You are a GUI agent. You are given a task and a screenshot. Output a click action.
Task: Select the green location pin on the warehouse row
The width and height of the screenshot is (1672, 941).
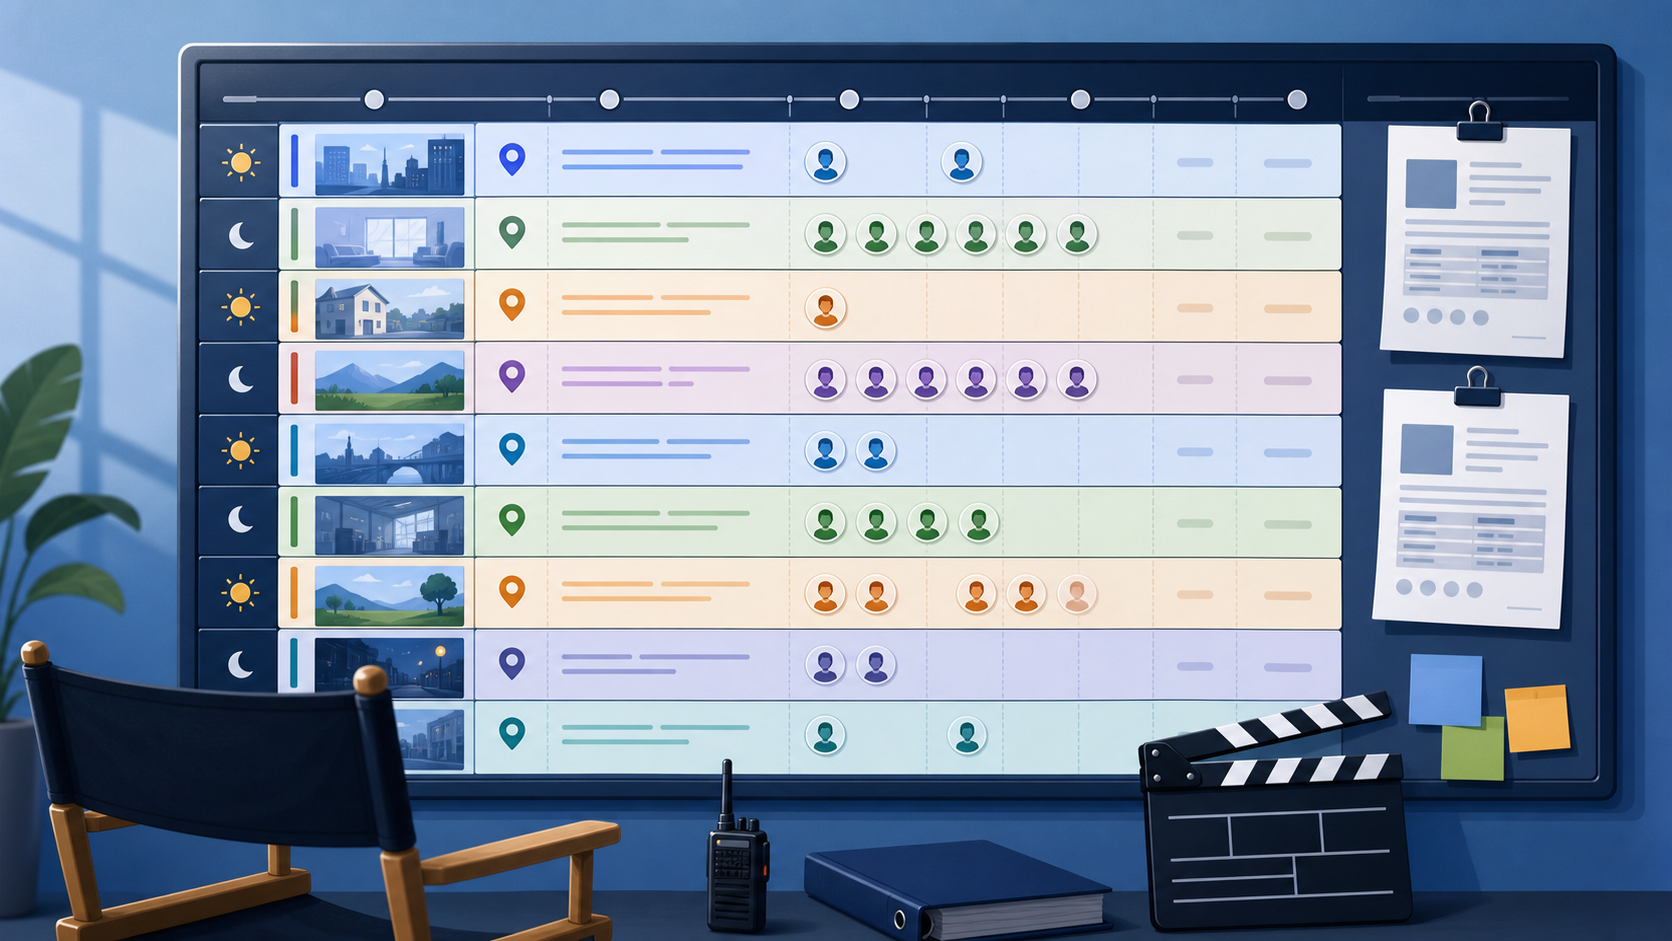coord(512,520)
